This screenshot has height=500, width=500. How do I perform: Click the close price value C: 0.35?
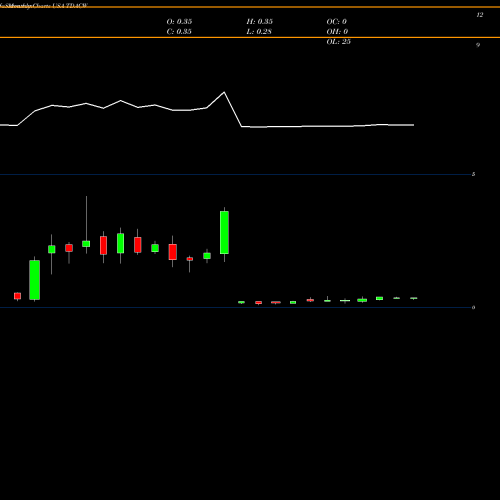tap(179, 32)
